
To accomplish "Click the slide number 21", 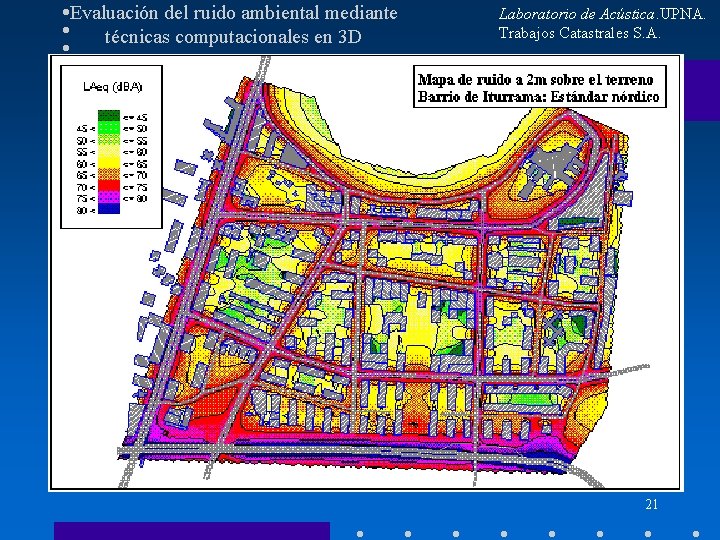I will click(x=652, y=504).
